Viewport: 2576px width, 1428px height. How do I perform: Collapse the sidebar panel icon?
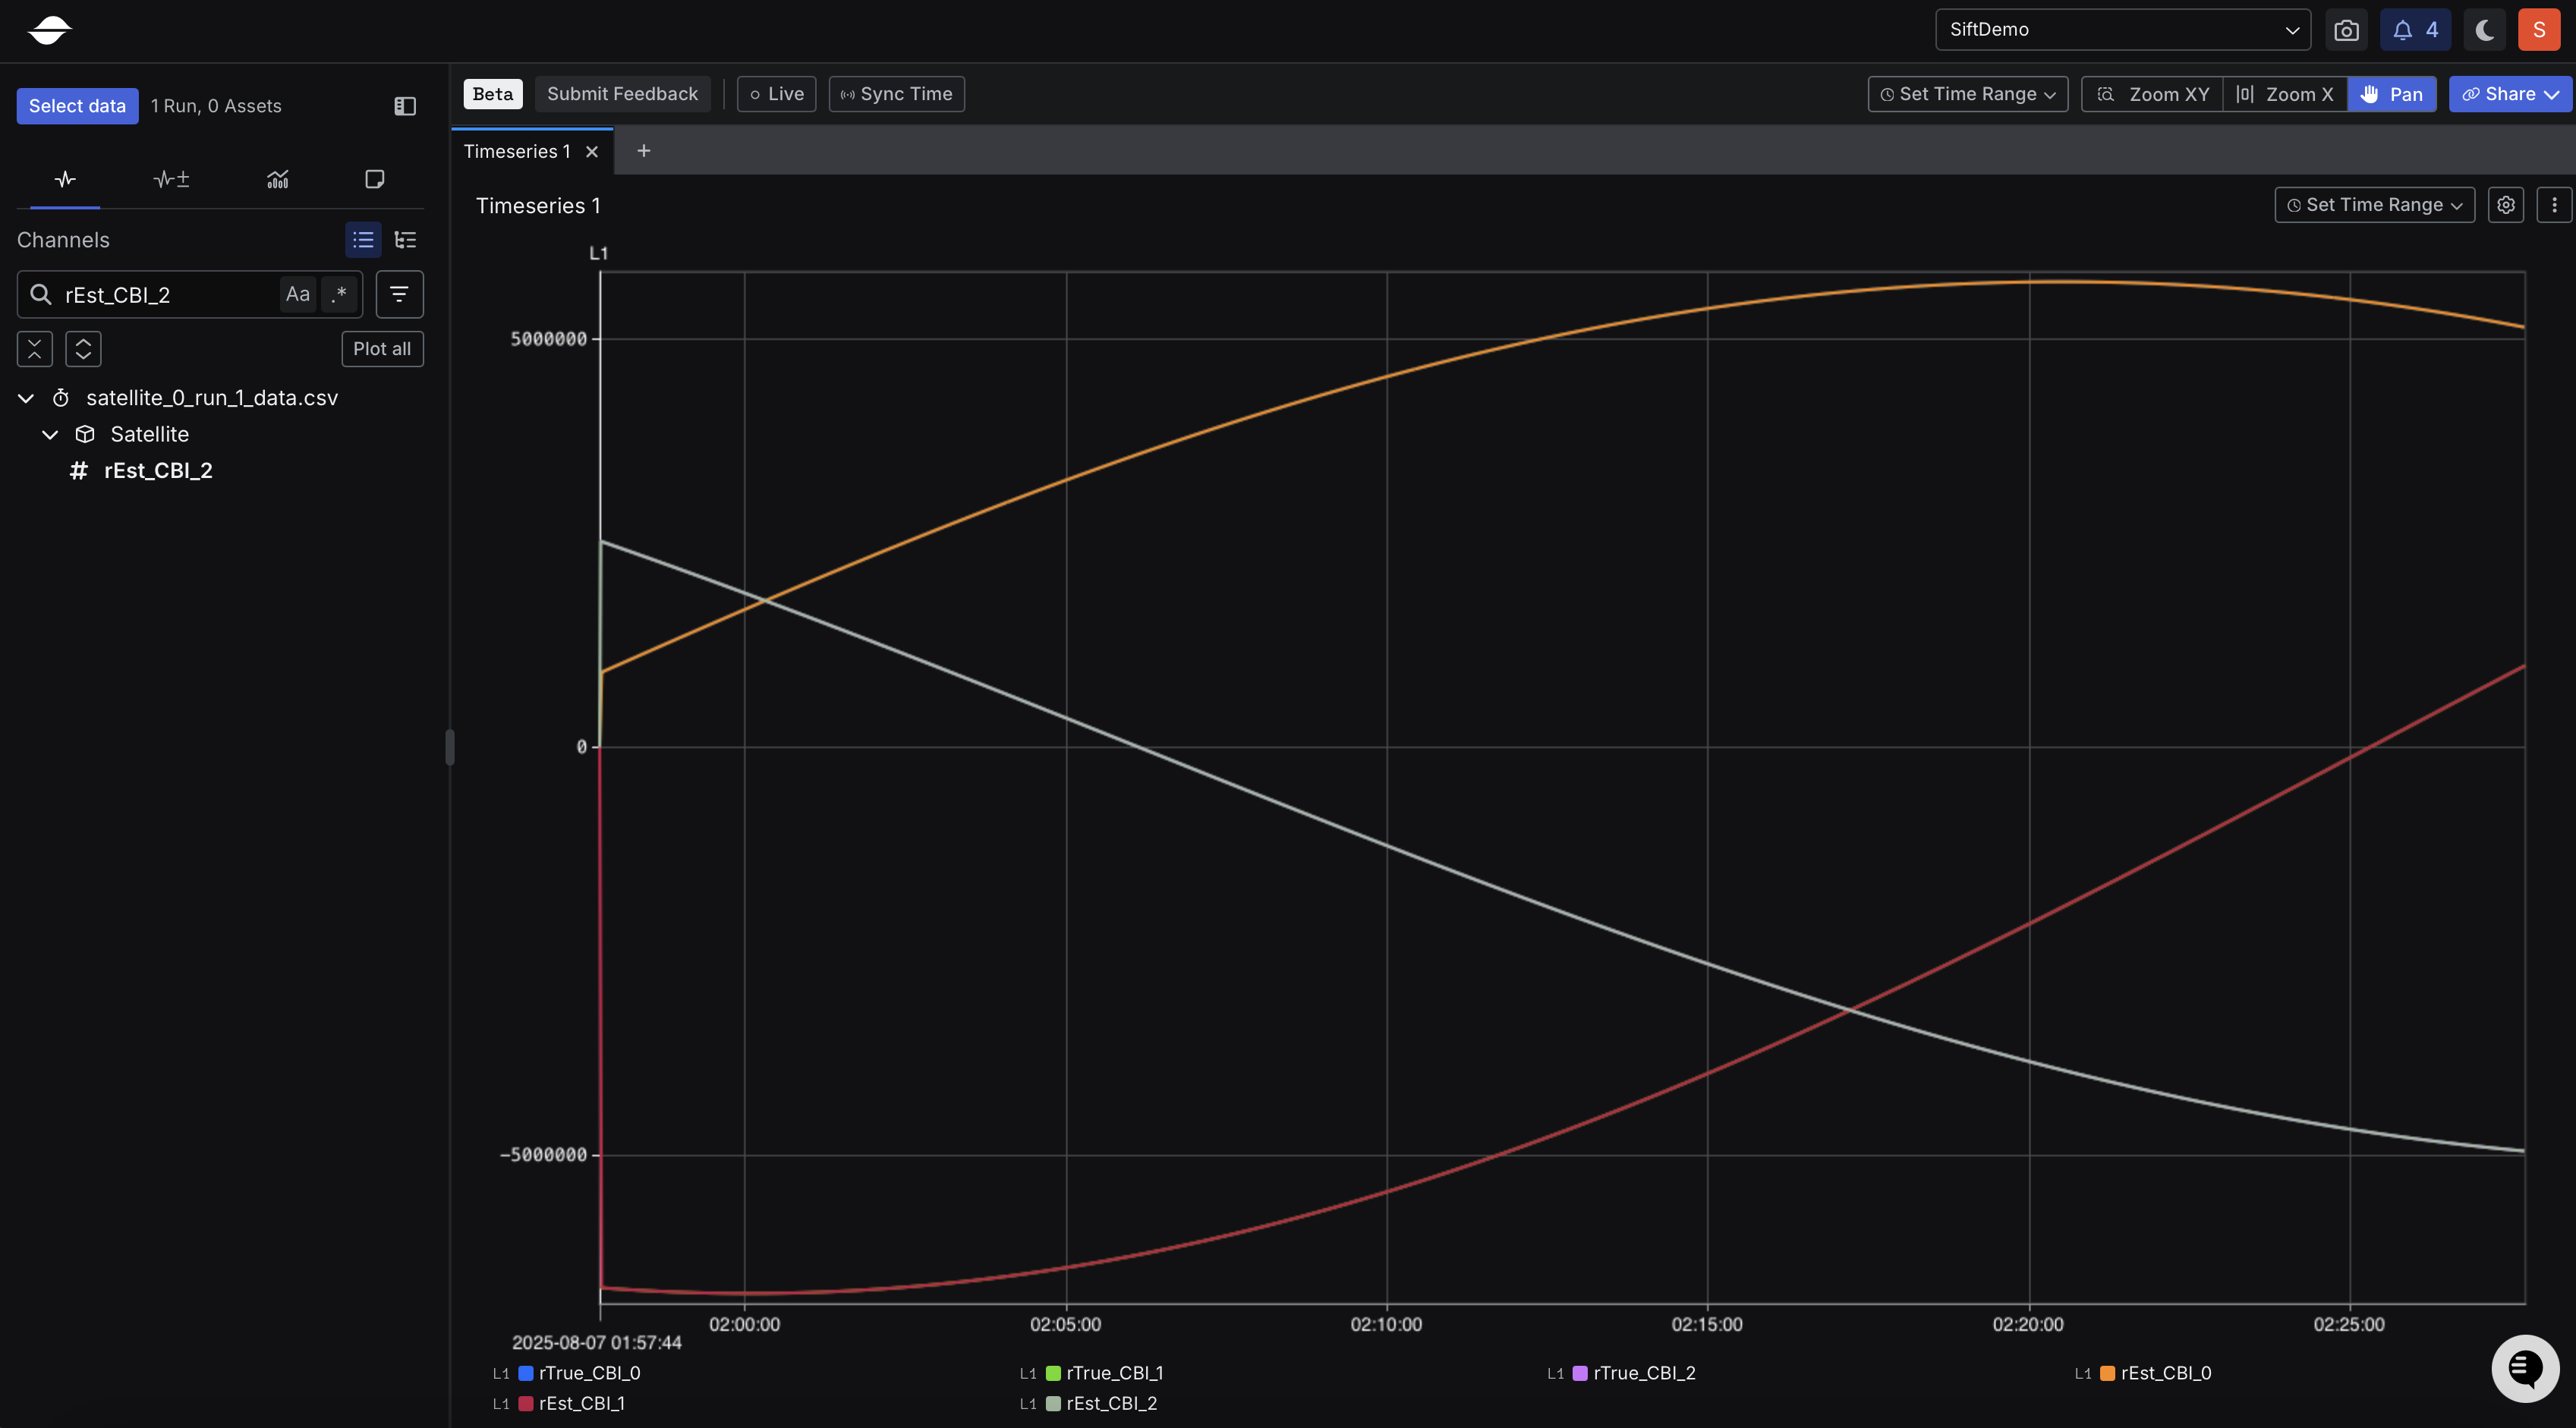tap(405, 106)
